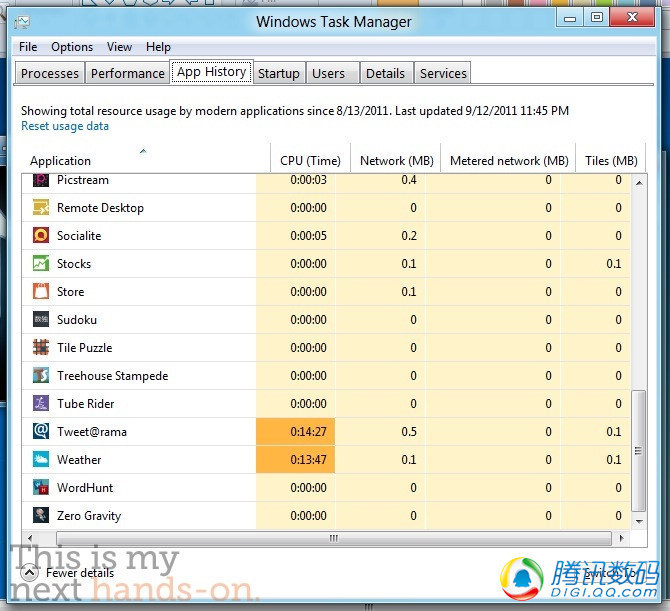Click the vertical scrollbar down arrow
Viewport: 670px width, 611px height.
click(x=639, y=521)
